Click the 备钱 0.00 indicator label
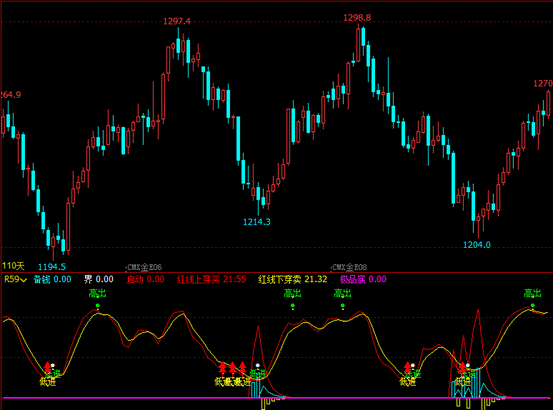 pos(52,280)
